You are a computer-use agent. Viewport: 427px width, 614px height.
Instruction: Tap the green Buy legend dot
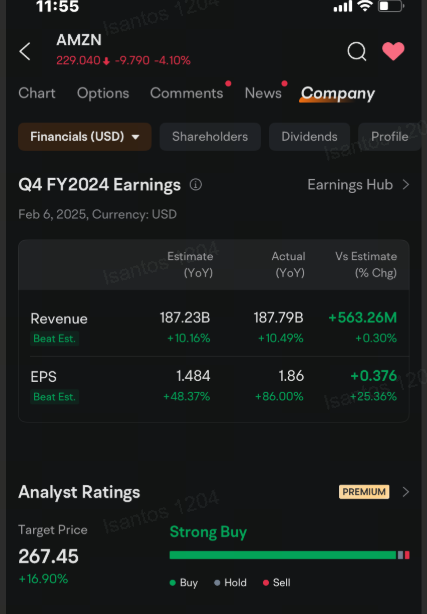[x=172, y=583]
